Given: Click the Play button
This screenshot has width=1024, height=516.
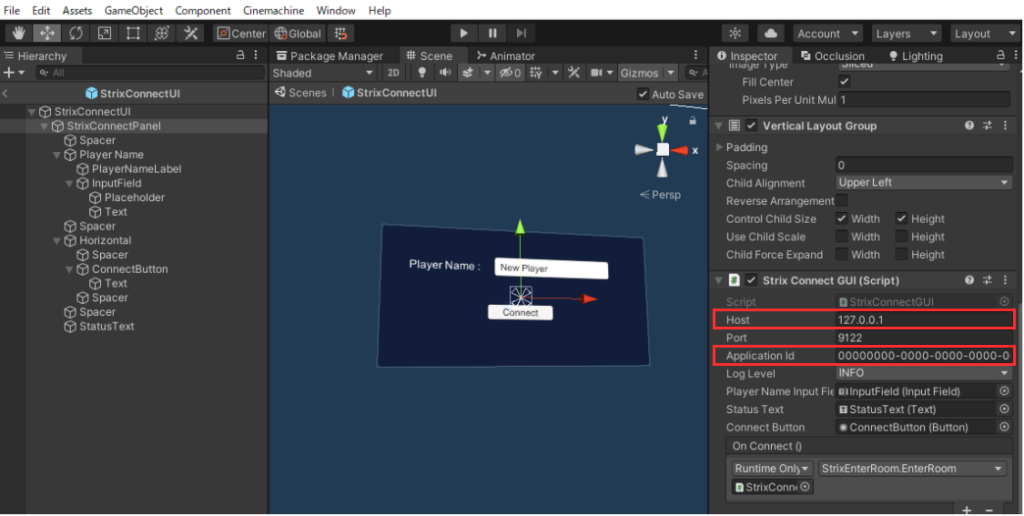Looking at the screenshot, I should 464,33.
